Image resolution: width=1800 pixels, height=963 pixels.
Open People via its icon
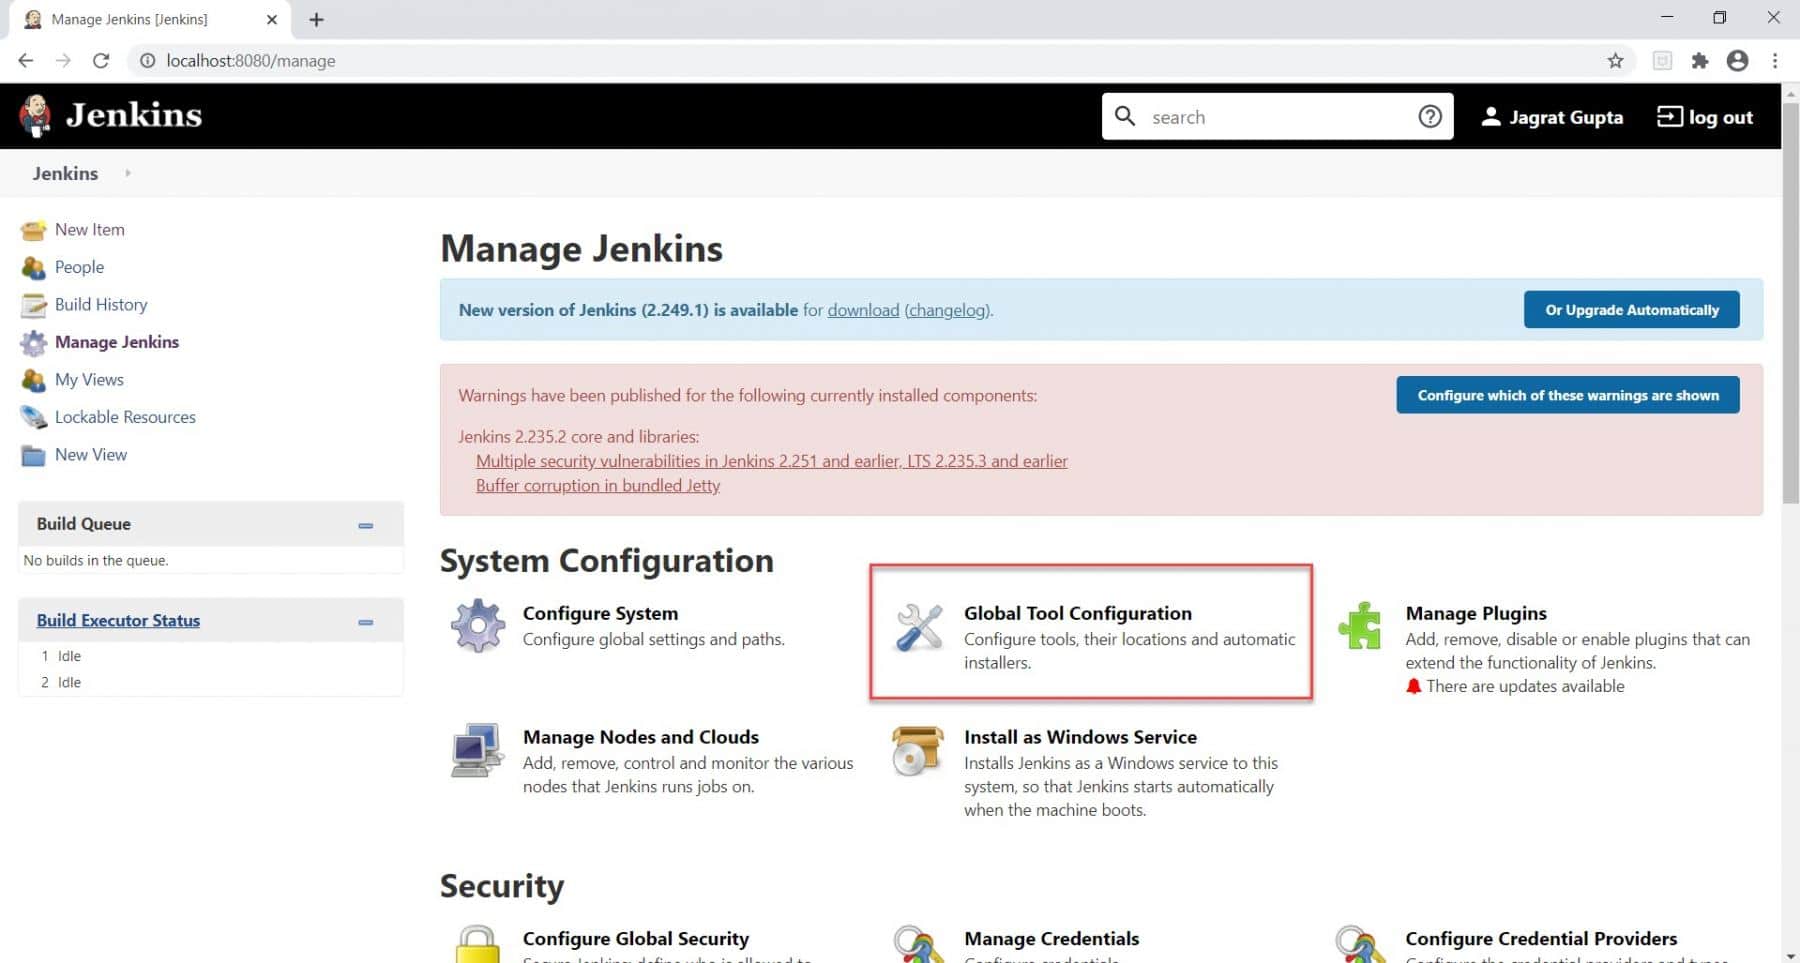[33, 267]
